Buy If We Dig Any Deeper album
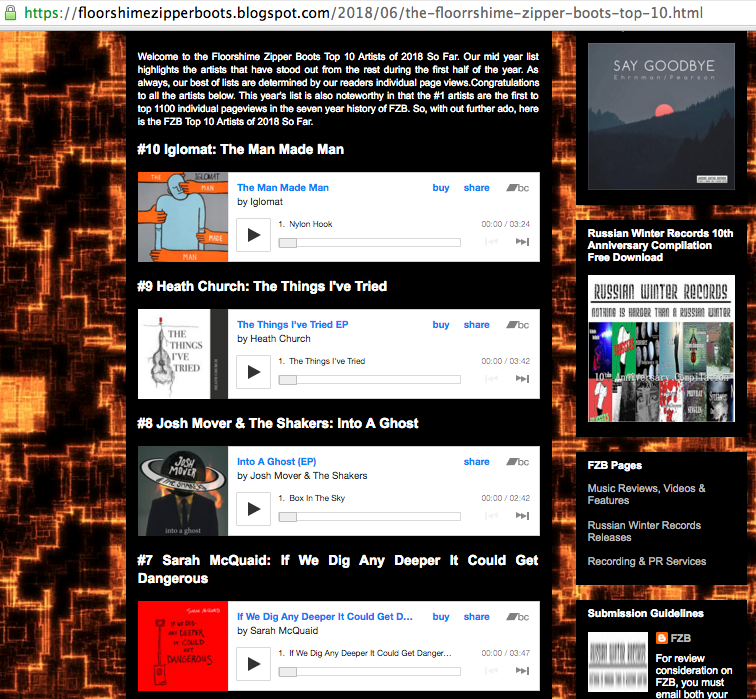Image resolution: width=756 pixels, height=699 pixels. click(x=441, y=617)
